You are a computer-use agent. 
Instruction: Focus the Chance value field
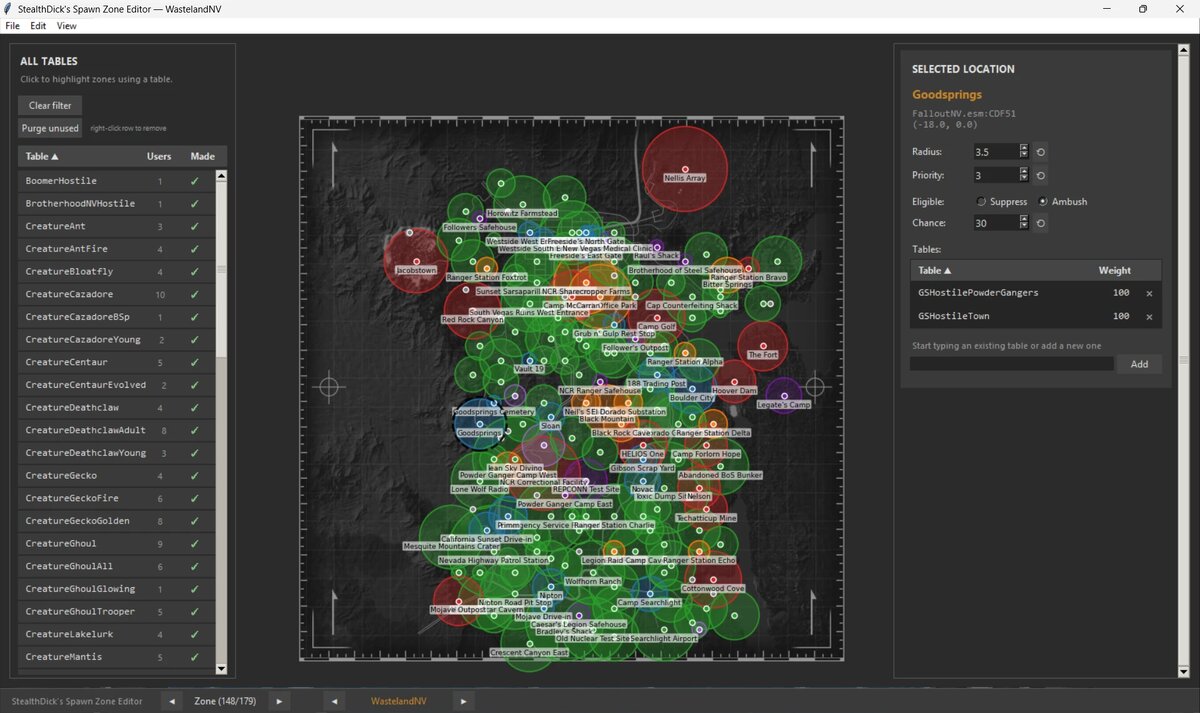pyautogui.click(x=994, y=223)
